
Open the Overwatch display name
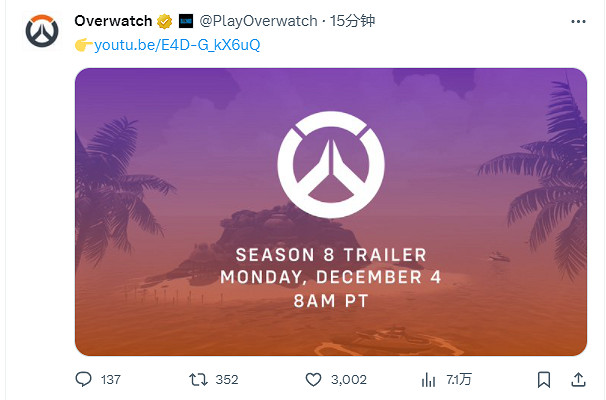pos(113,20)
